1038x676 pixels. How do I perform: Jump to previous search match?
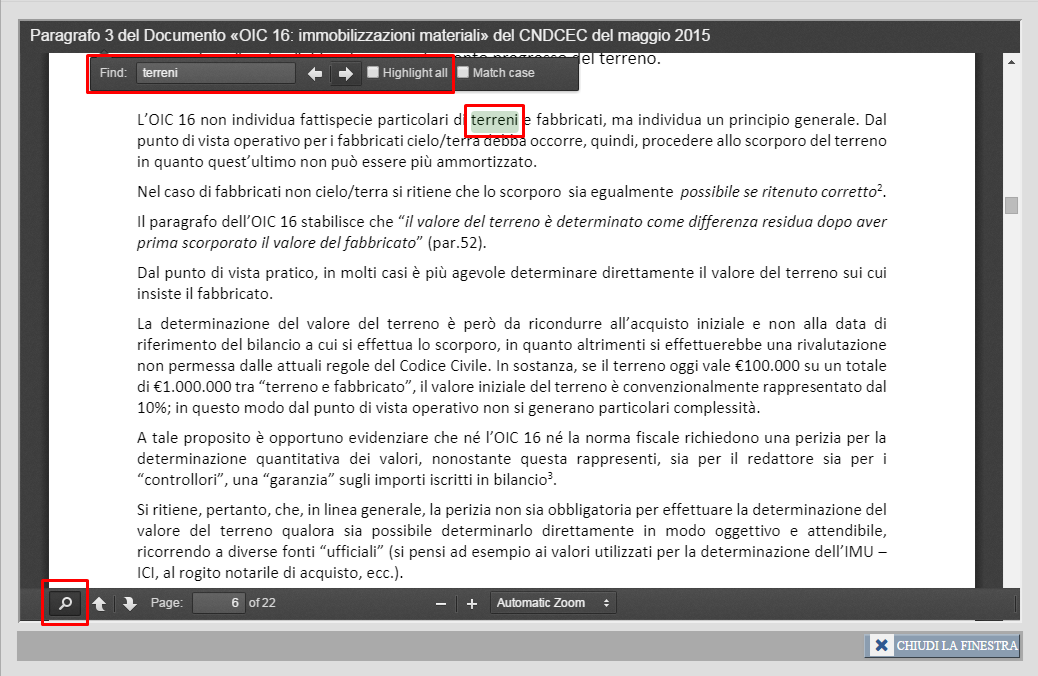click(315, 73)
